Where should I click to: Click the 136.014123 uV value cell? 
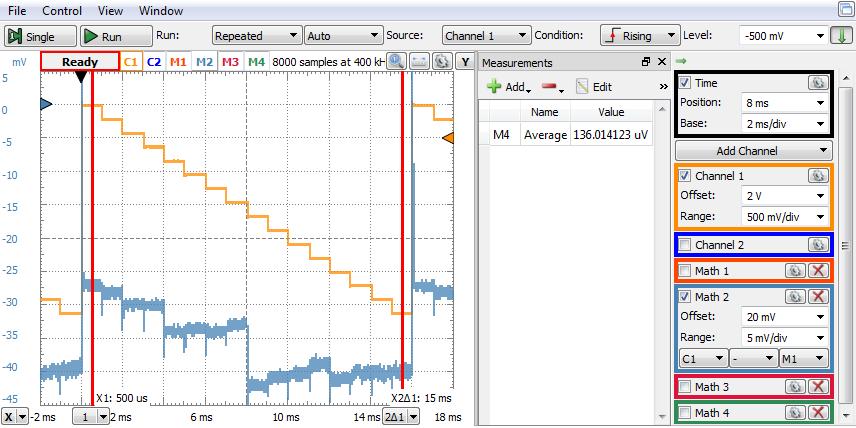pos(611,135)
